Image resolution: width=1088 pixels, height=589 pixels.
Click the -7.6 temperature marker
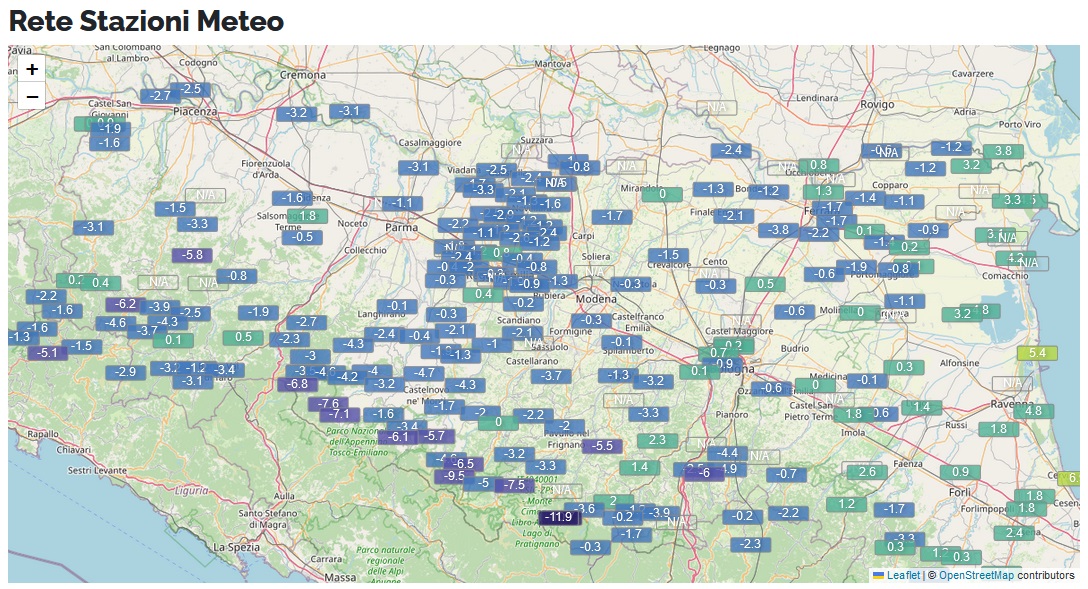pyautogui.click(x=328, y=404)
